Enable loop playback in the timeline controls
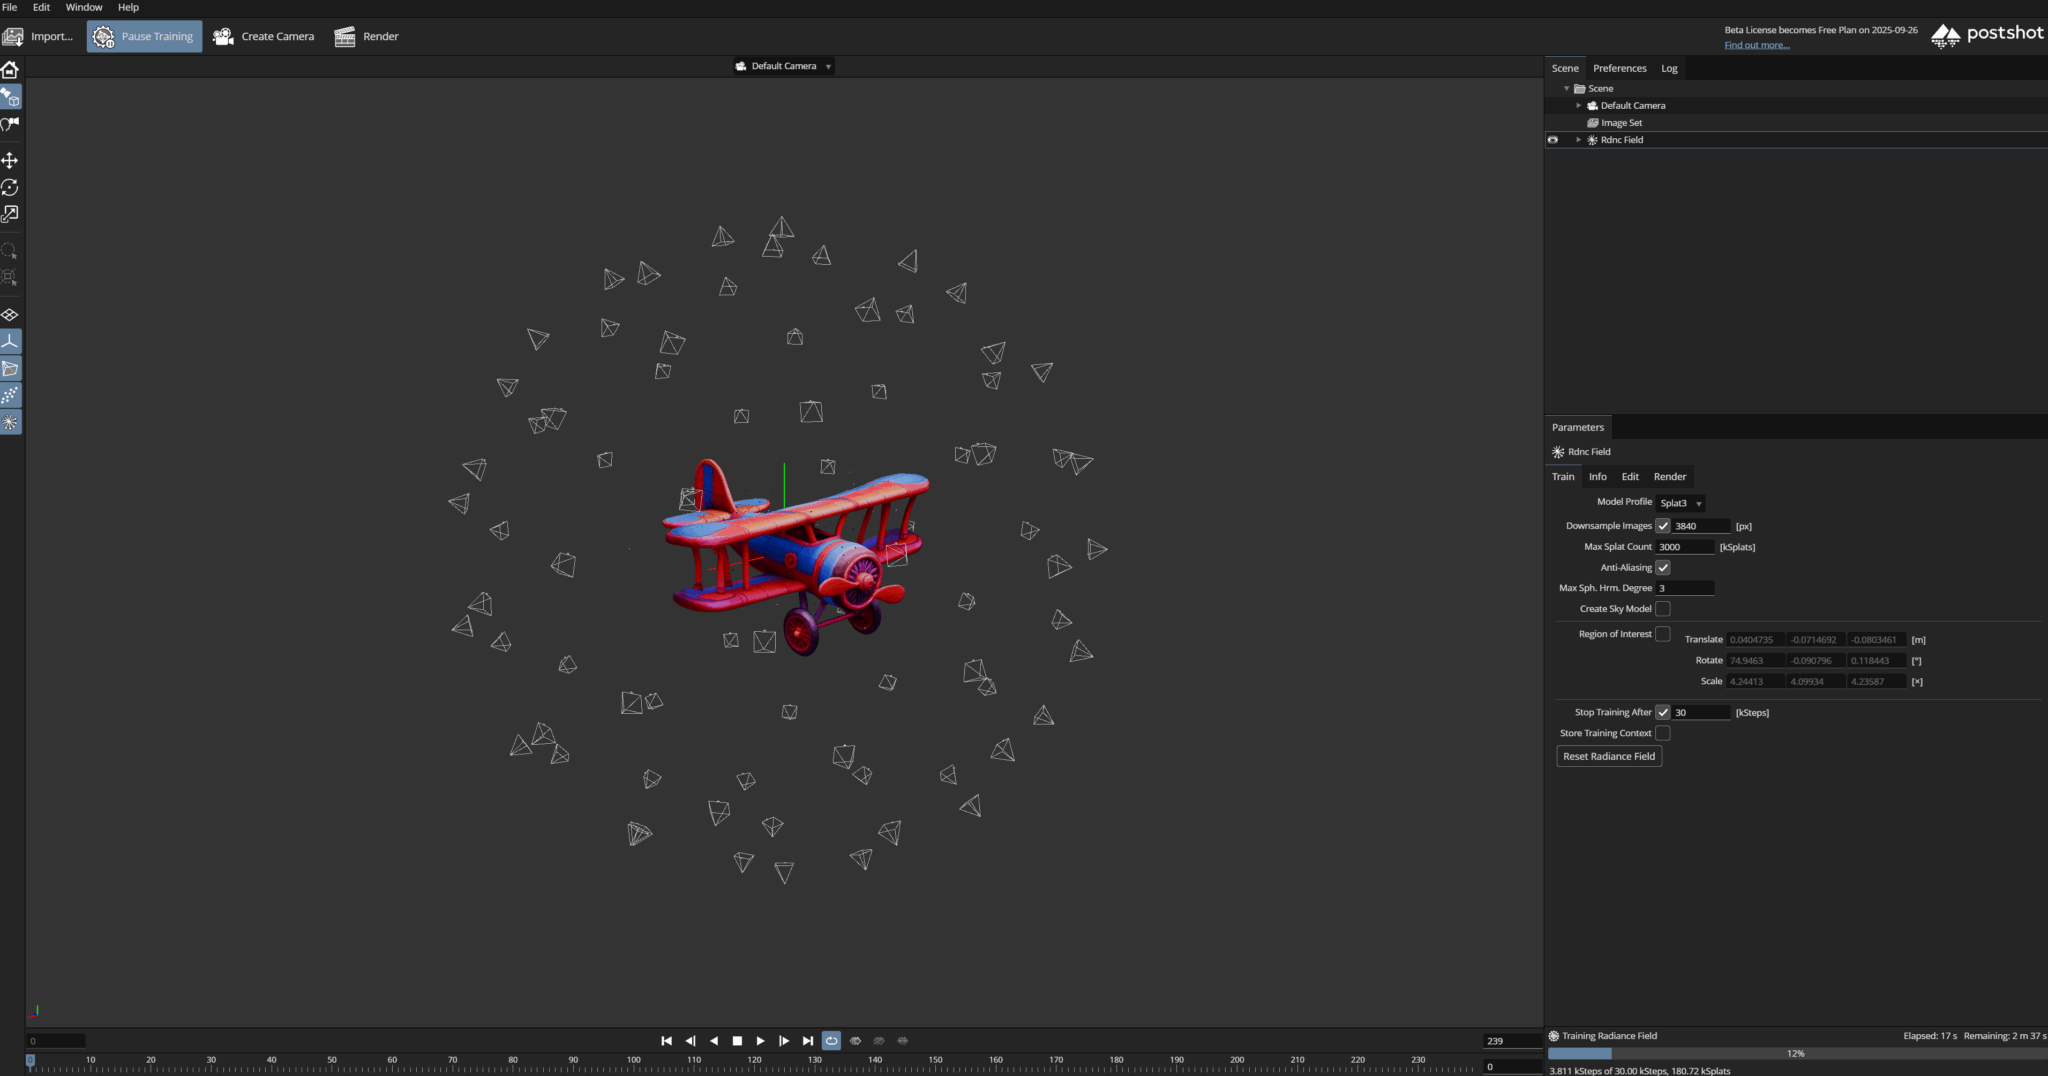This screenshot has width=2048, height=1076. point(831,1040)
